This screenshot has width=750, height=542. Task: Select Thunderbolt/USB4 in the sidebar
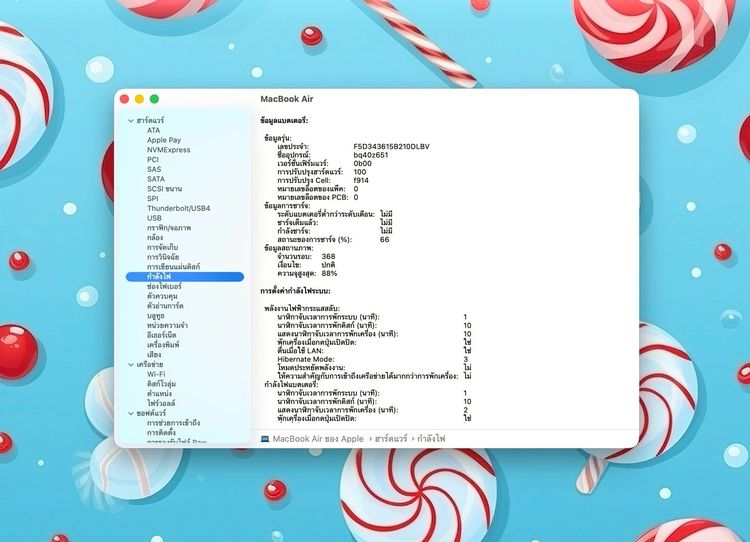[179, 208]
